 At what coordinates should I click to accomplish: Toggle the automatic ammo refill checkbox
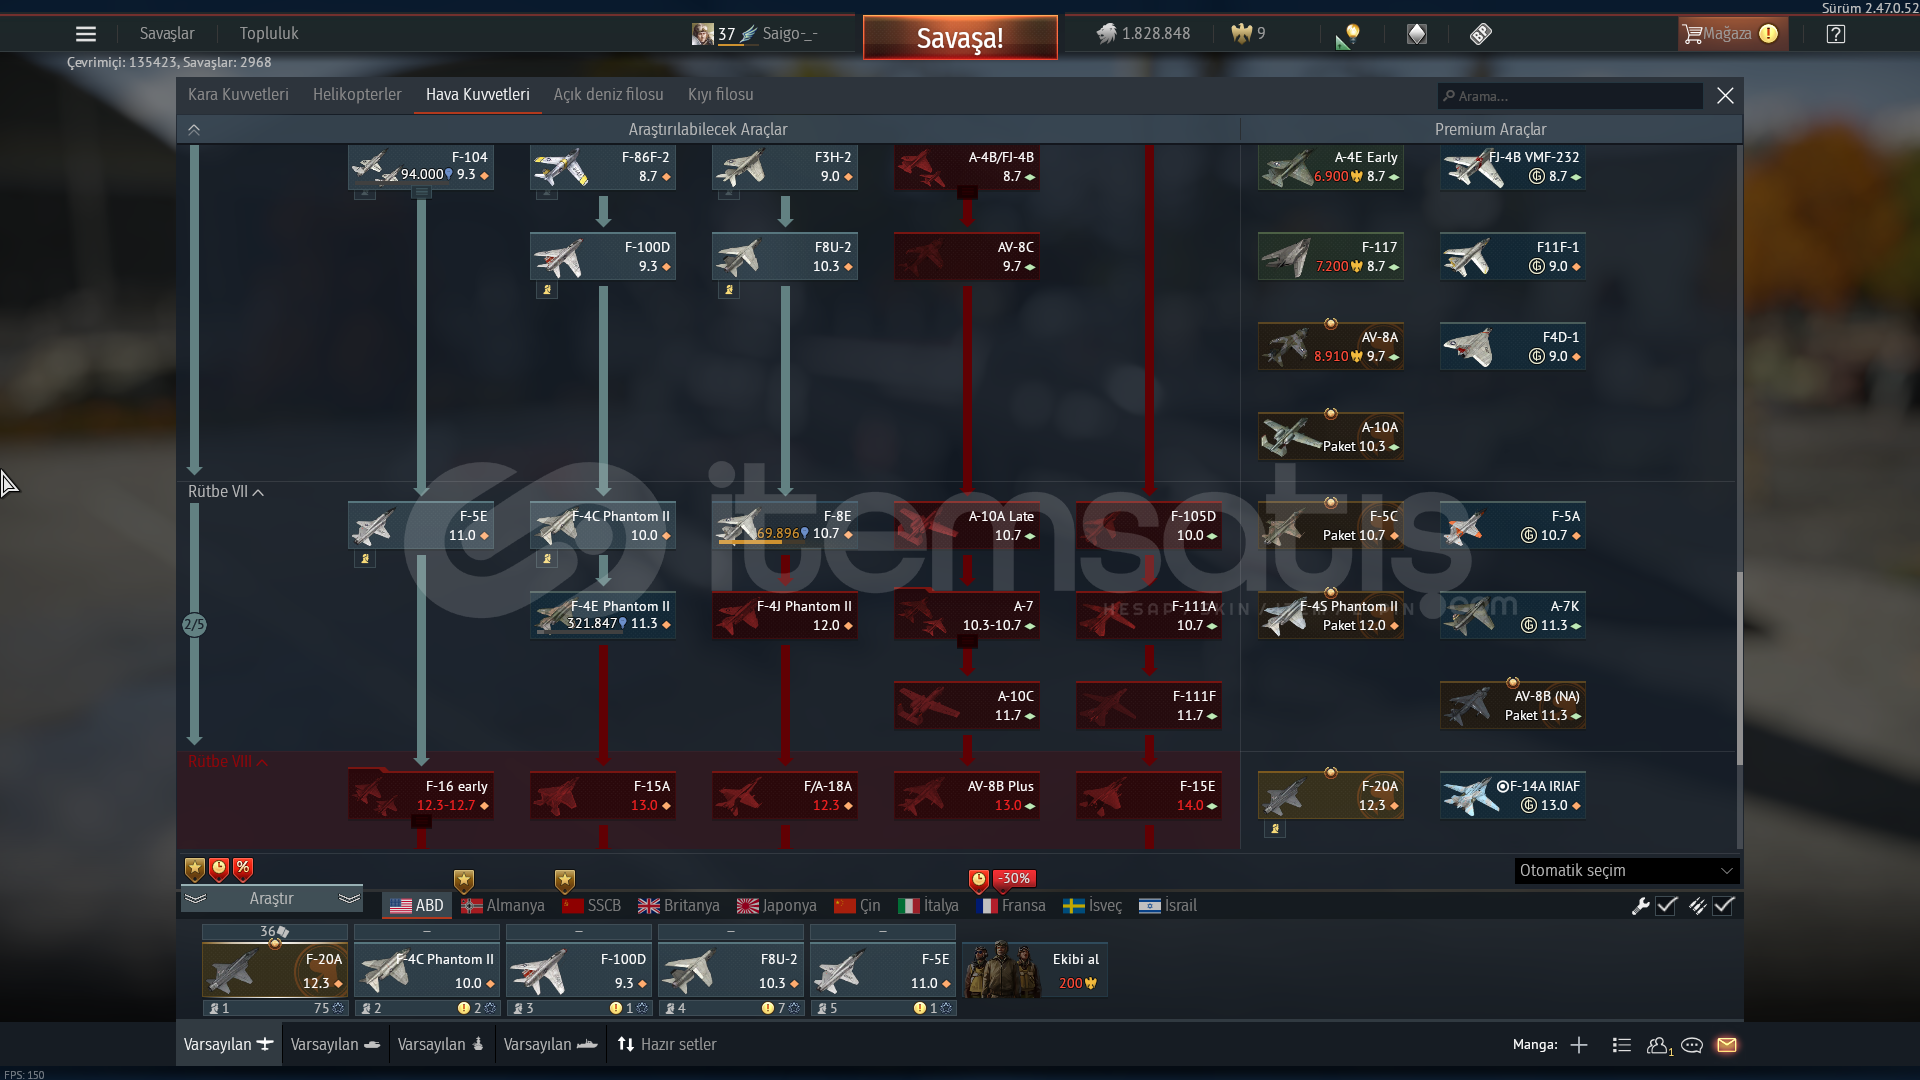(x=1723, y=906)
